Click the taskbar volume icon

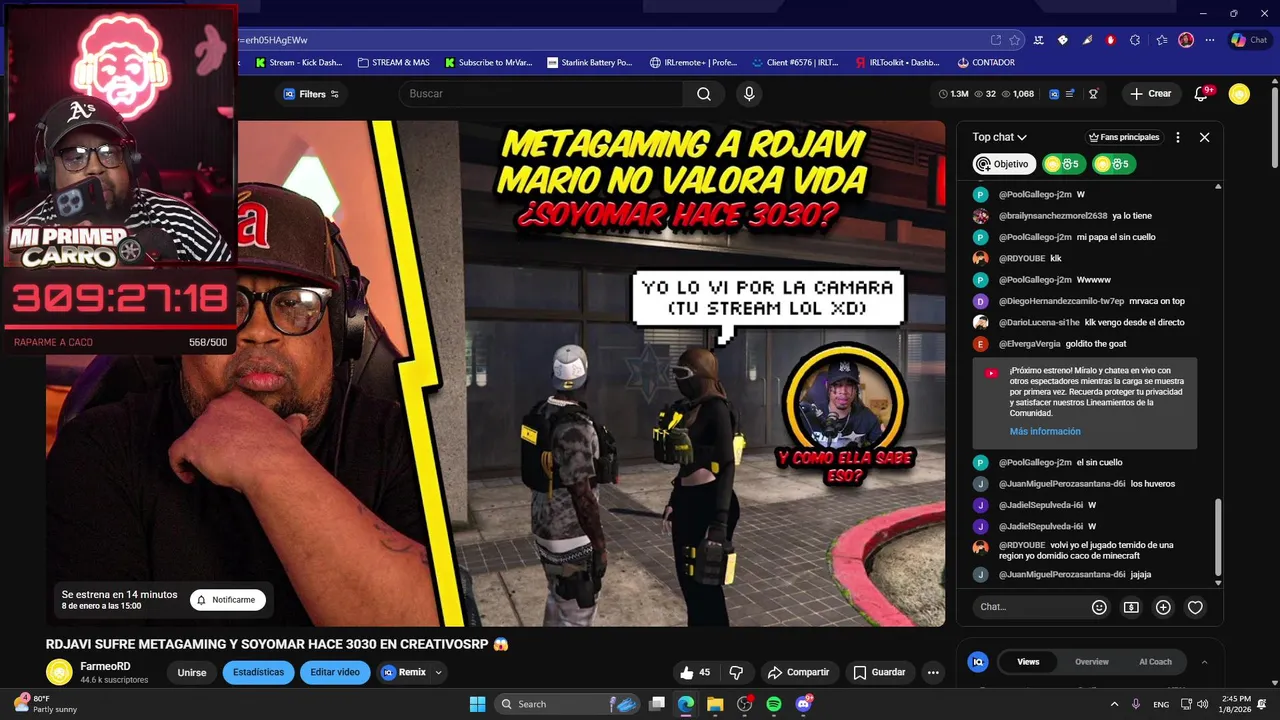click(x=1202, y=704)
